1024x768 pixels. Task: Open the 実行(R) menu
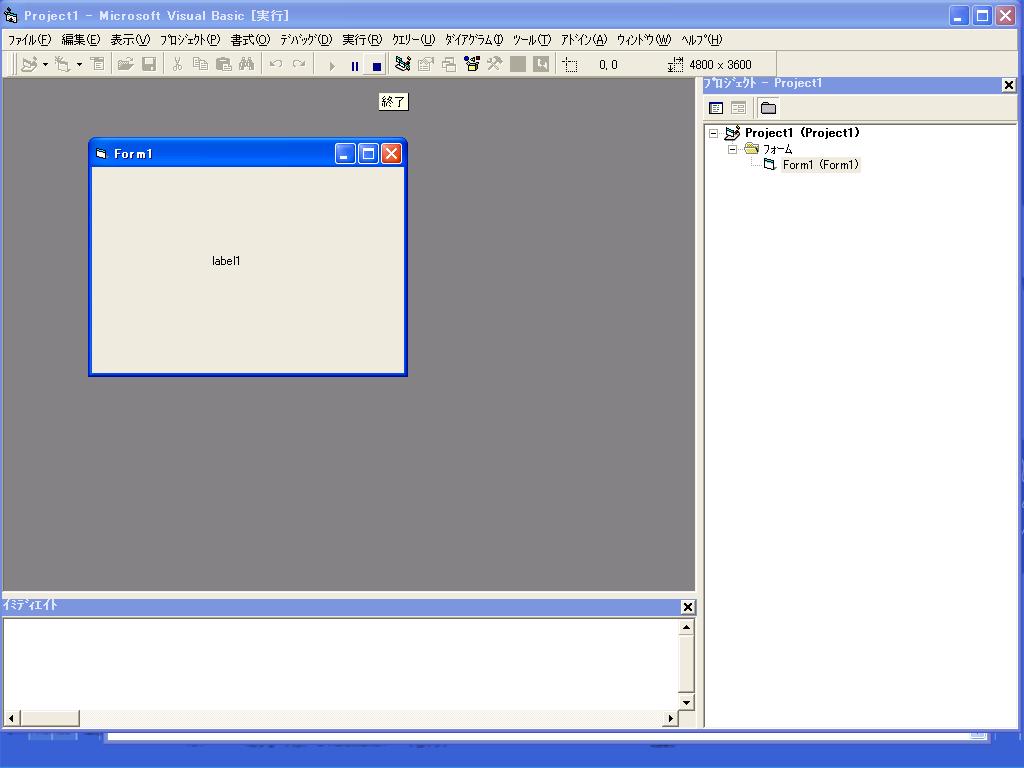[362, 40]
